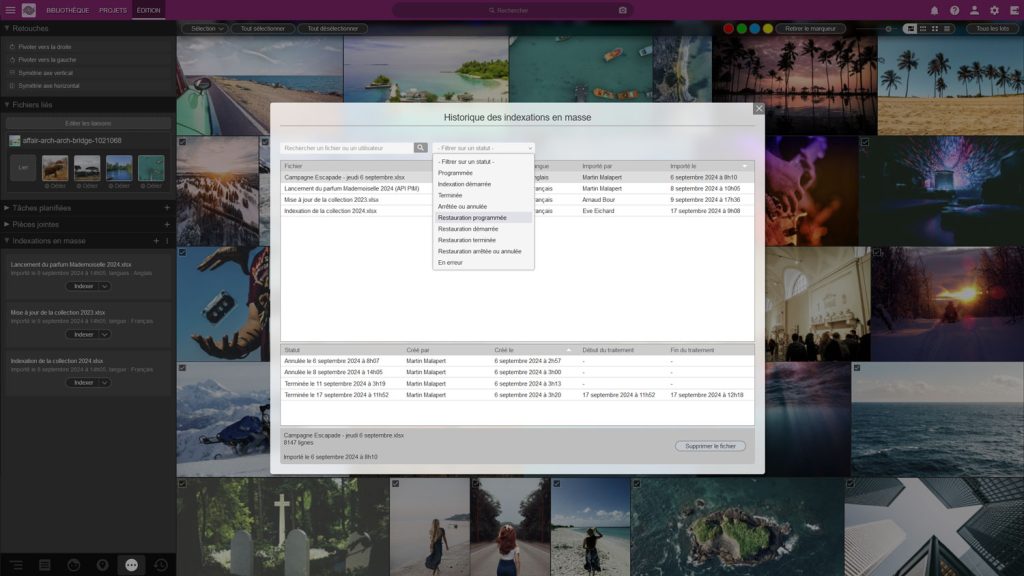The width and height of the screenshot is (1024, 576).
Task: Add a new Pièces jointes item
Action: pyautogui.click(x=167, y=224)
